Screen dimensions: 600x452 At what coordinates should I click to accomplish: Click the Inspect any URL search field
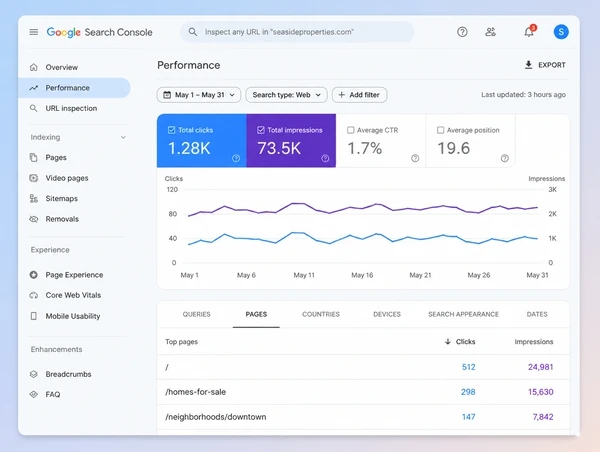point(297,32)
